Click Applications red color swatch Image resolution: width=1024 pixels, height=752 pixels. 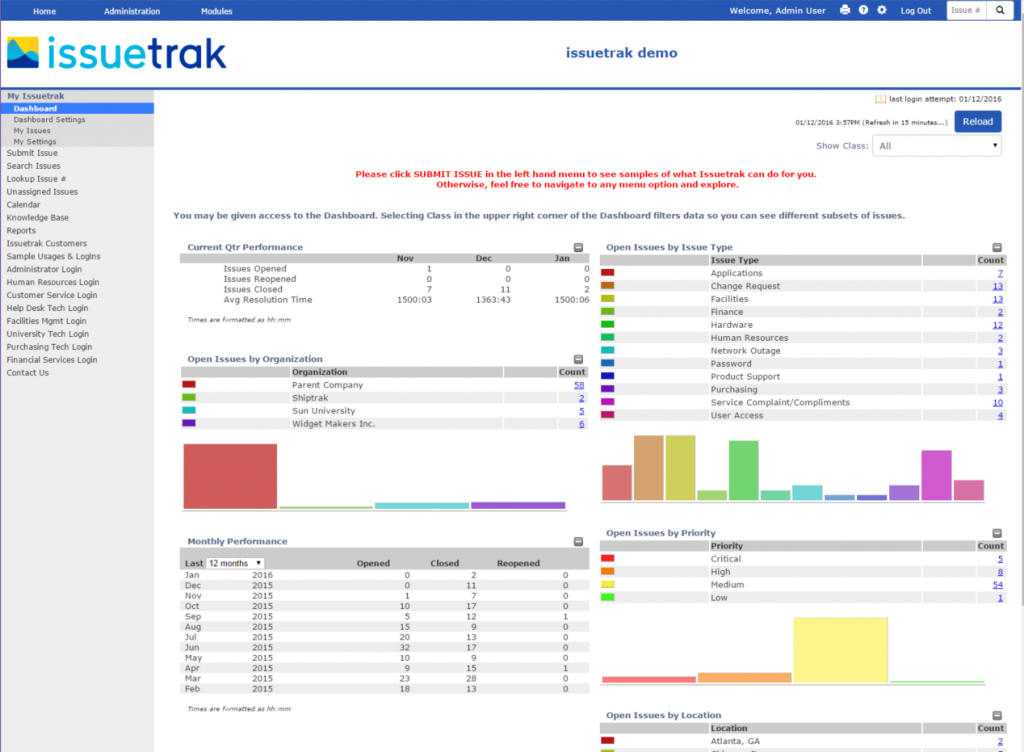tap(607, 273)
